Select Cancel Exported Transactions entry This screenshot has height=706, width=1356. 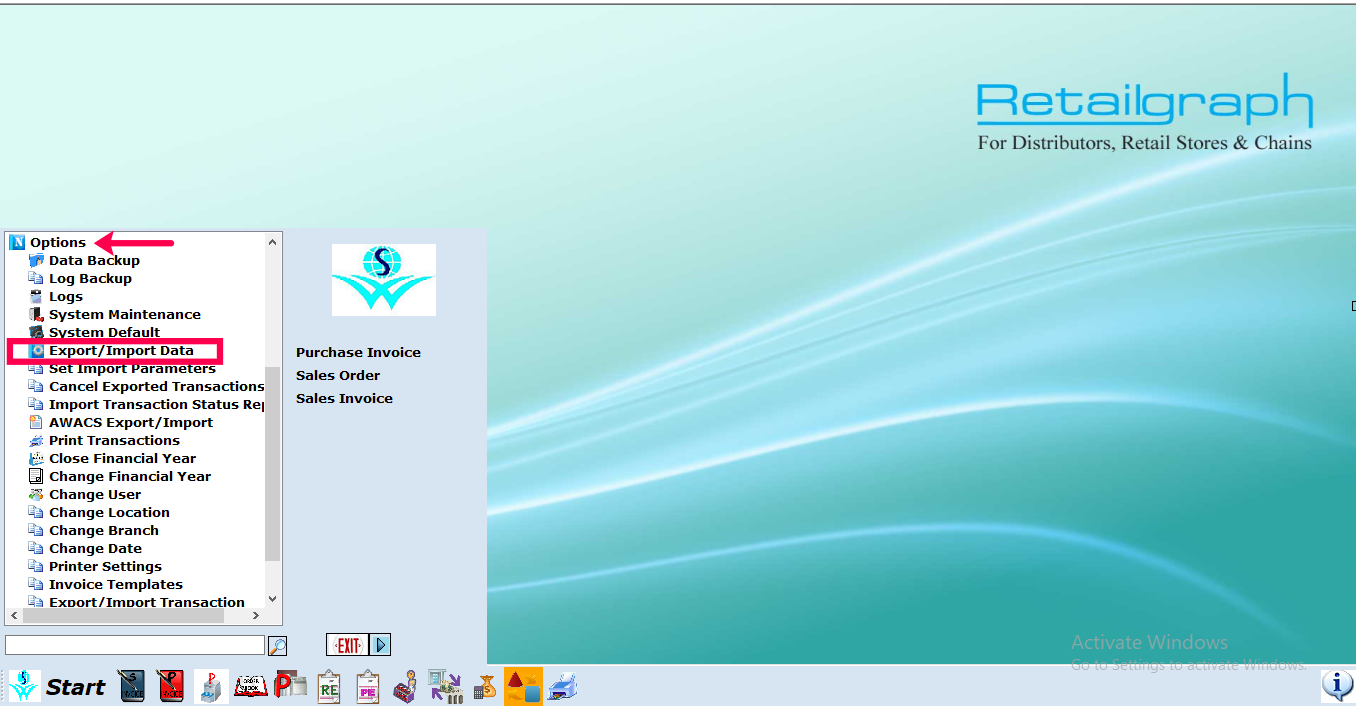[156, 386]
